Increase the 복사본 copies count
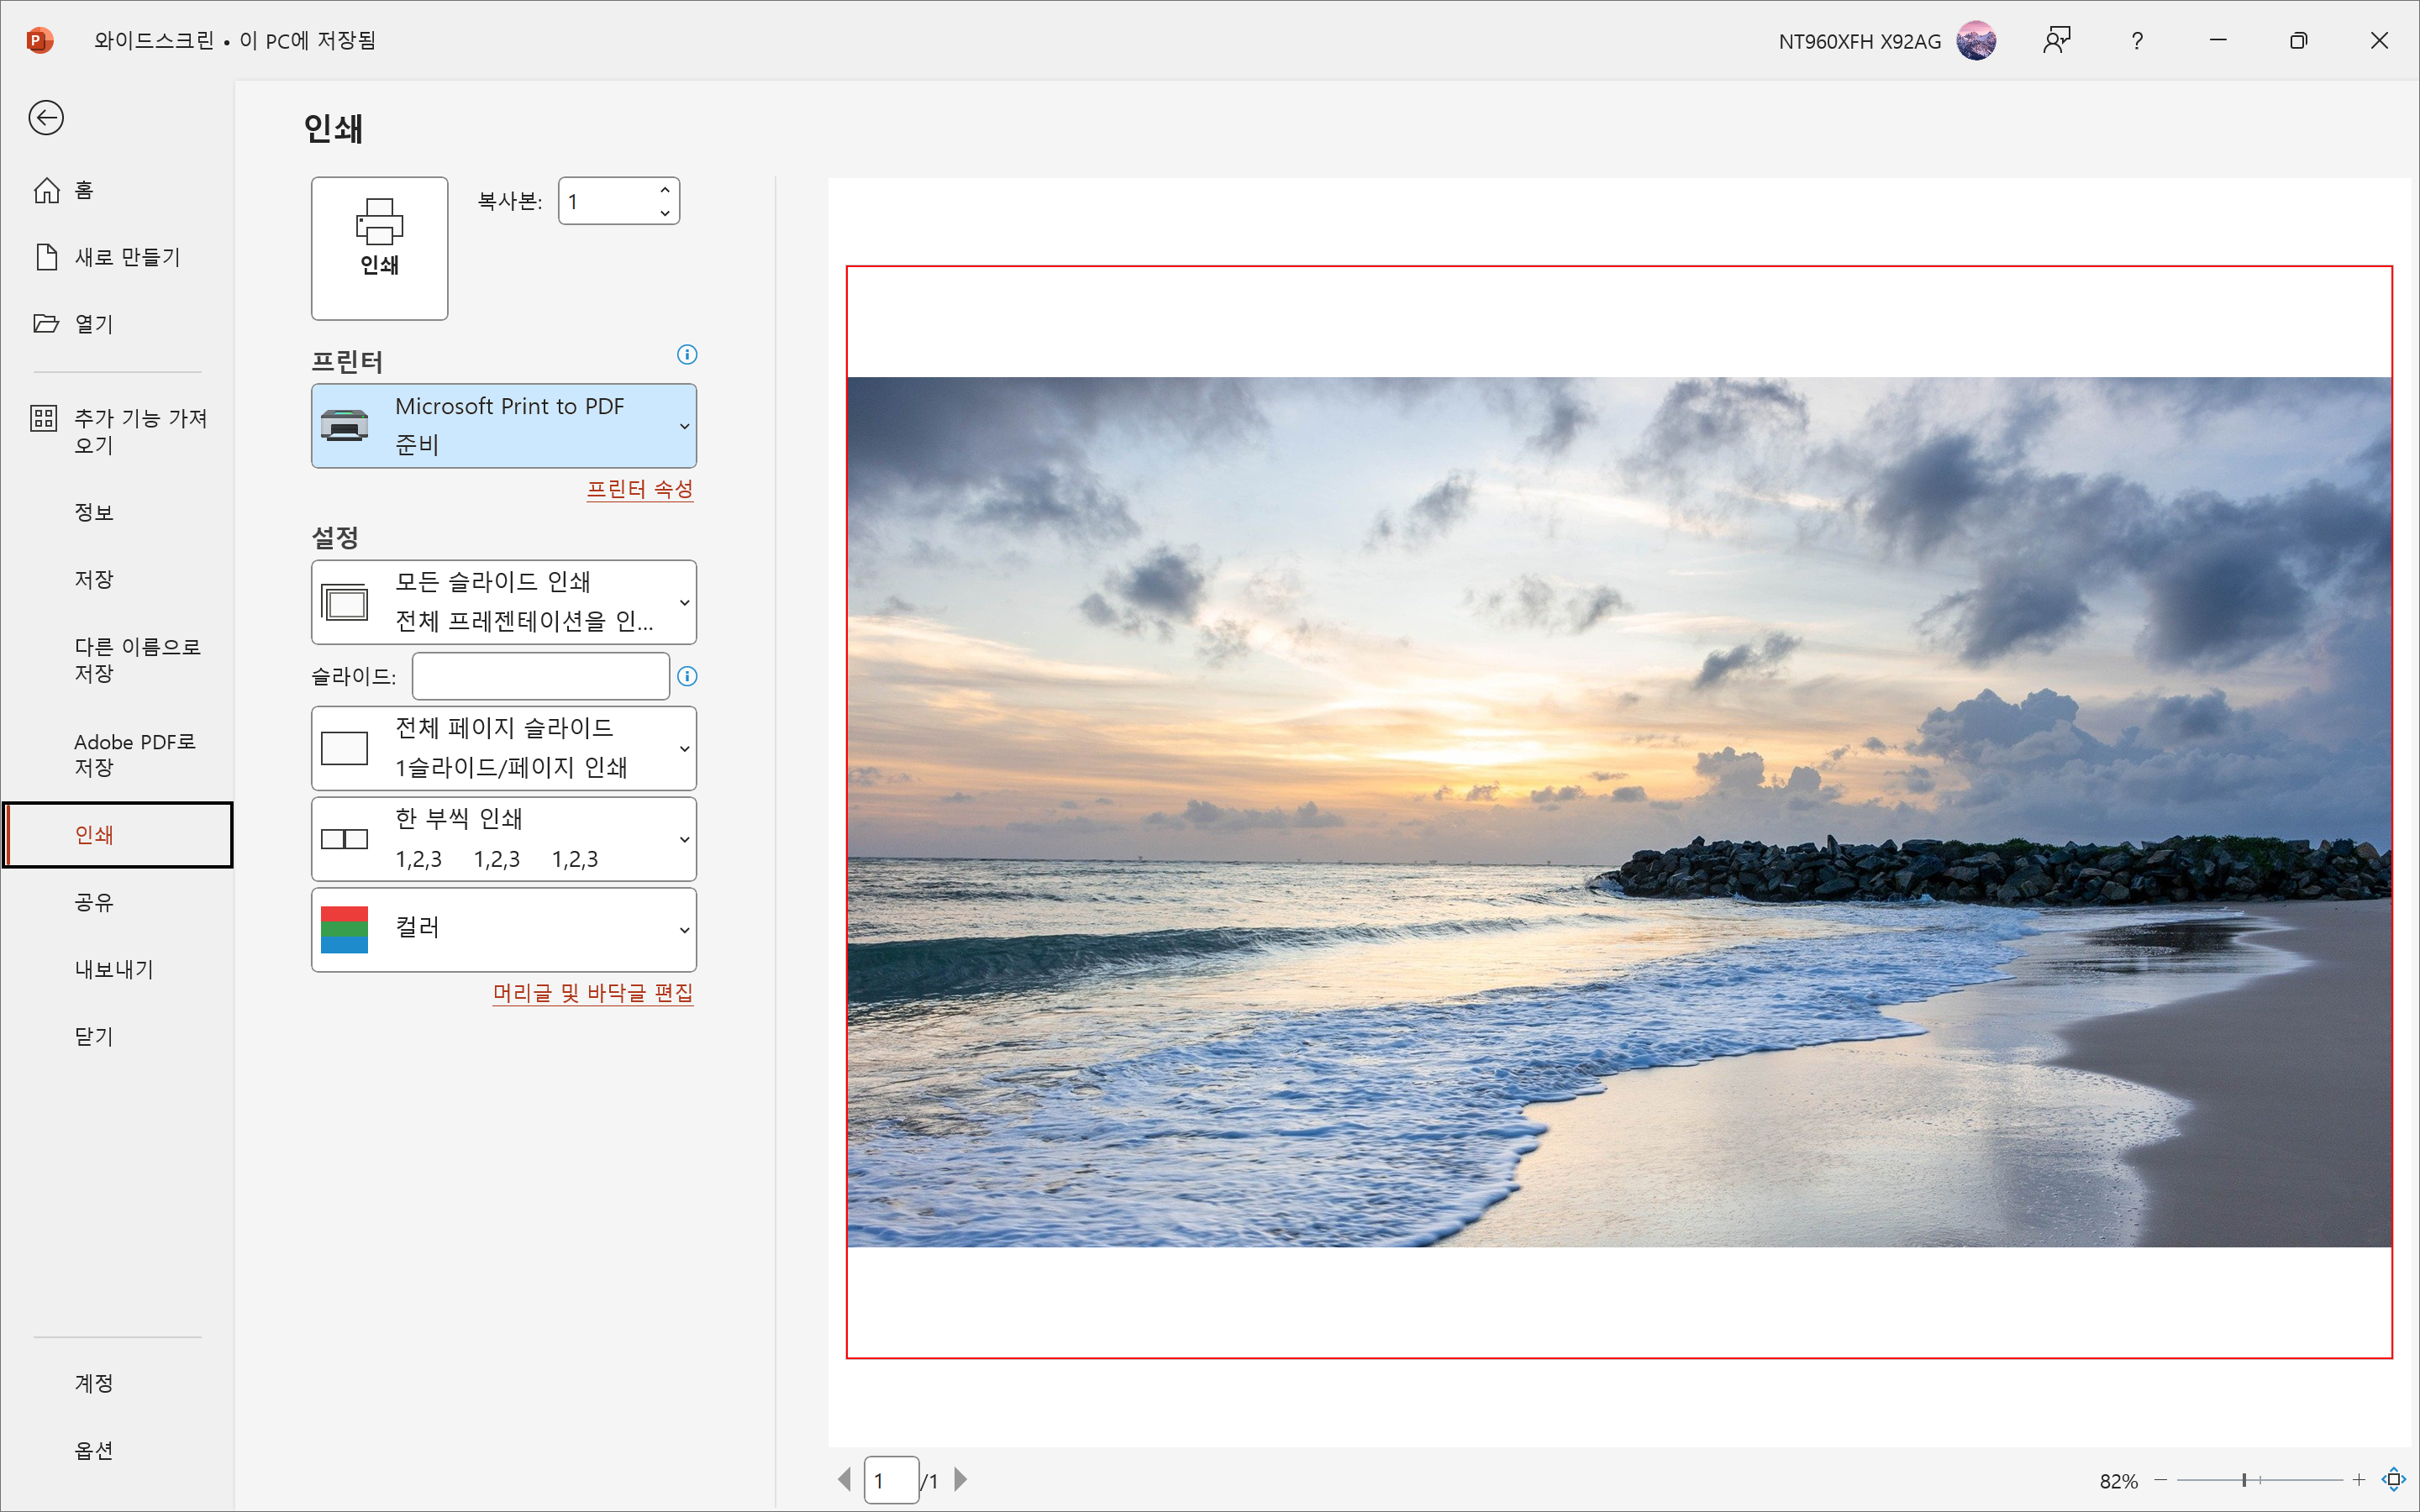Viewport: 2420px width, 1512px height. pyautogui.click(x=665, y=190)
